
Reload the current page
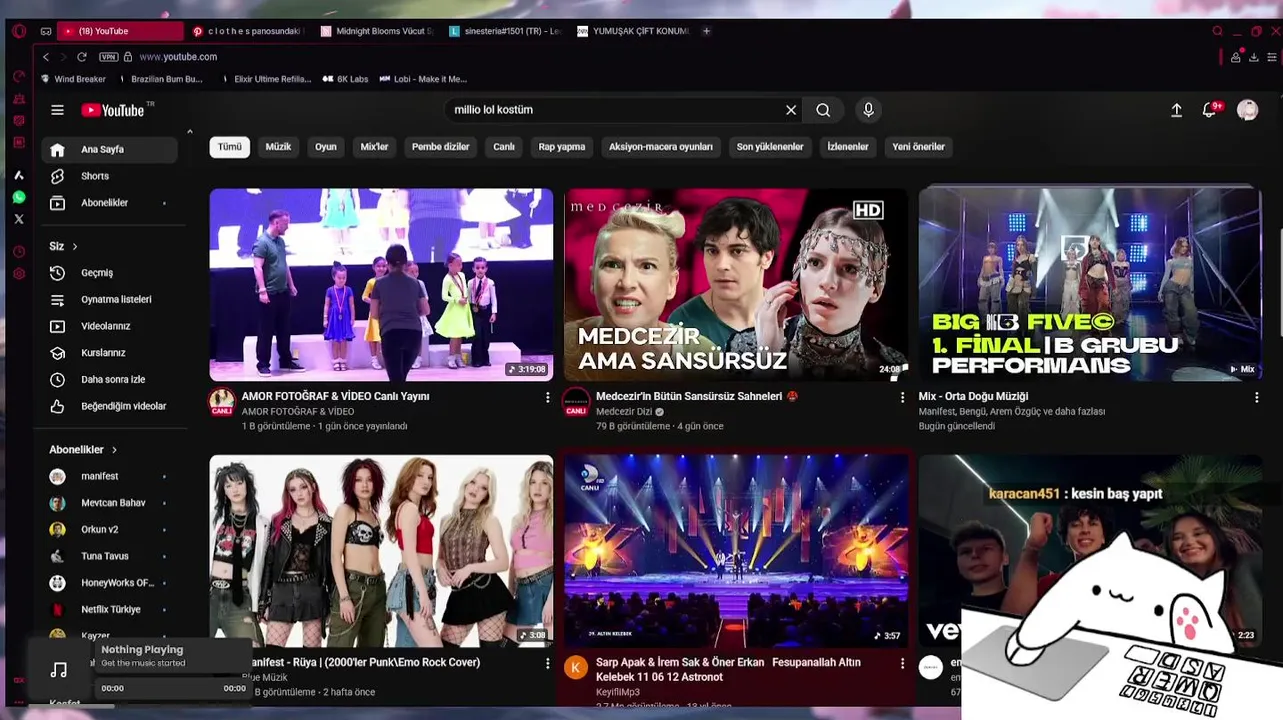82,57
